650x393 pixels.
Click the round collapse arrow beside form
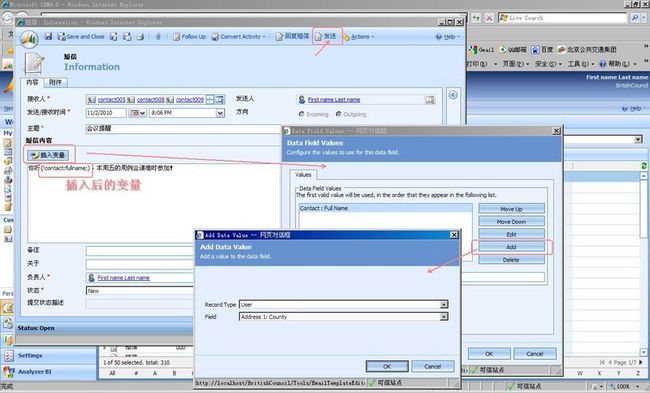click(453, 95)
